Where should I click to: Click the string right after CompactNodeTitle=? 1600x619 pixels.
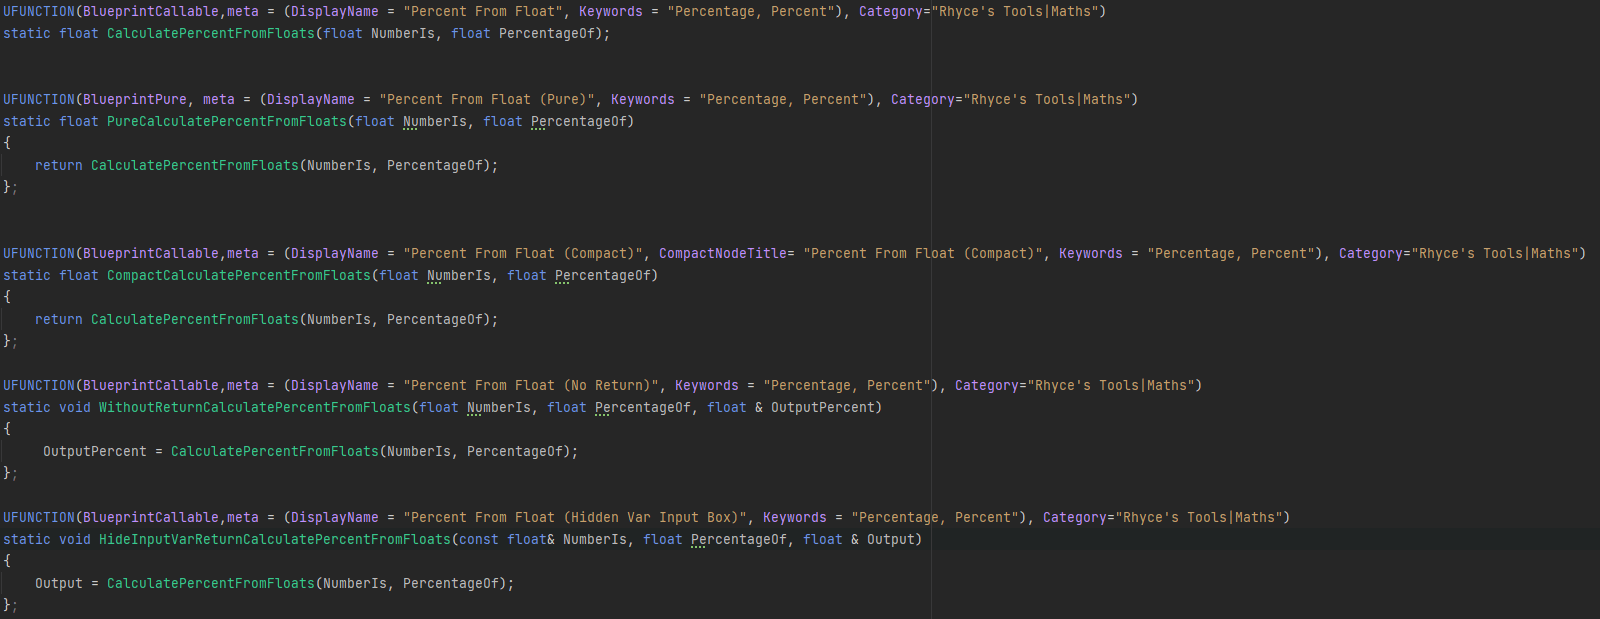[x=923, y=253]
